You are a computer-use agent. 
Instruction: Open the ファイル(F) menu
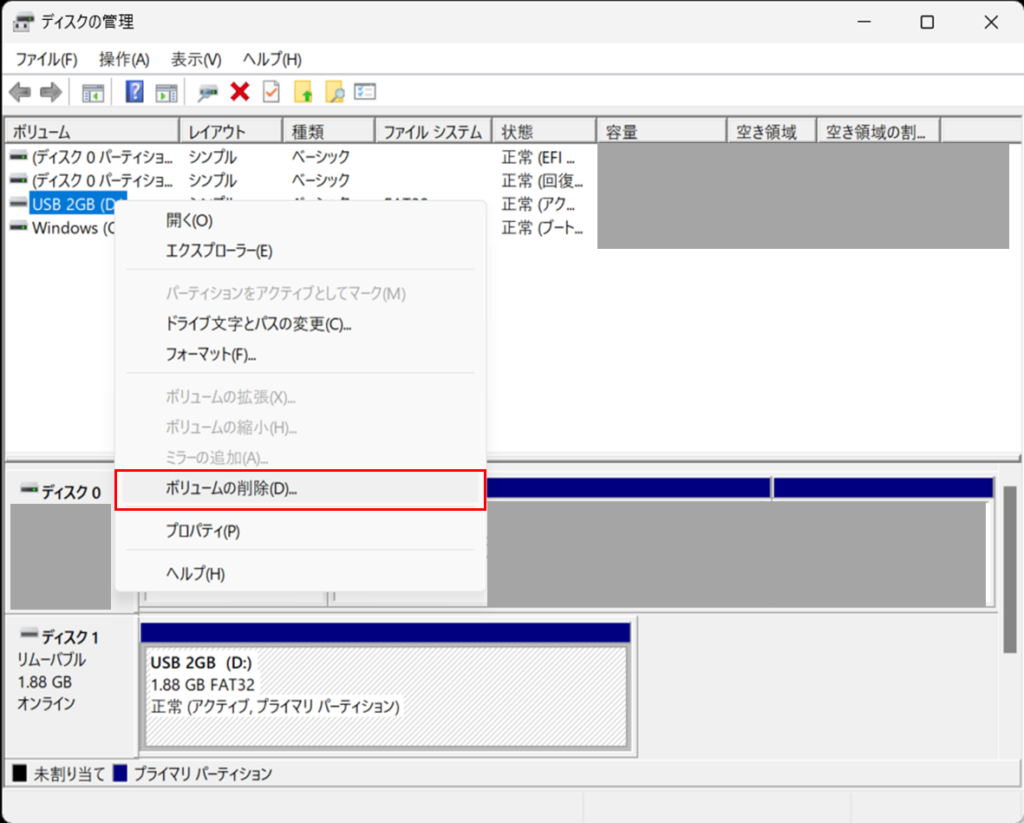[x=46, y=59]
